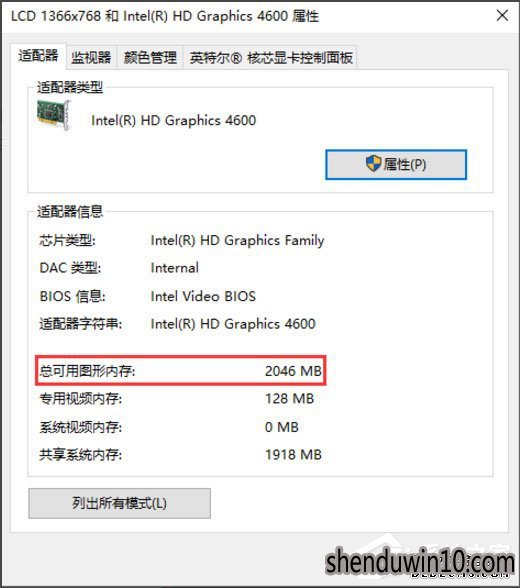Click the 属性(P) button

pyautogui.click(x=396, y=165)
